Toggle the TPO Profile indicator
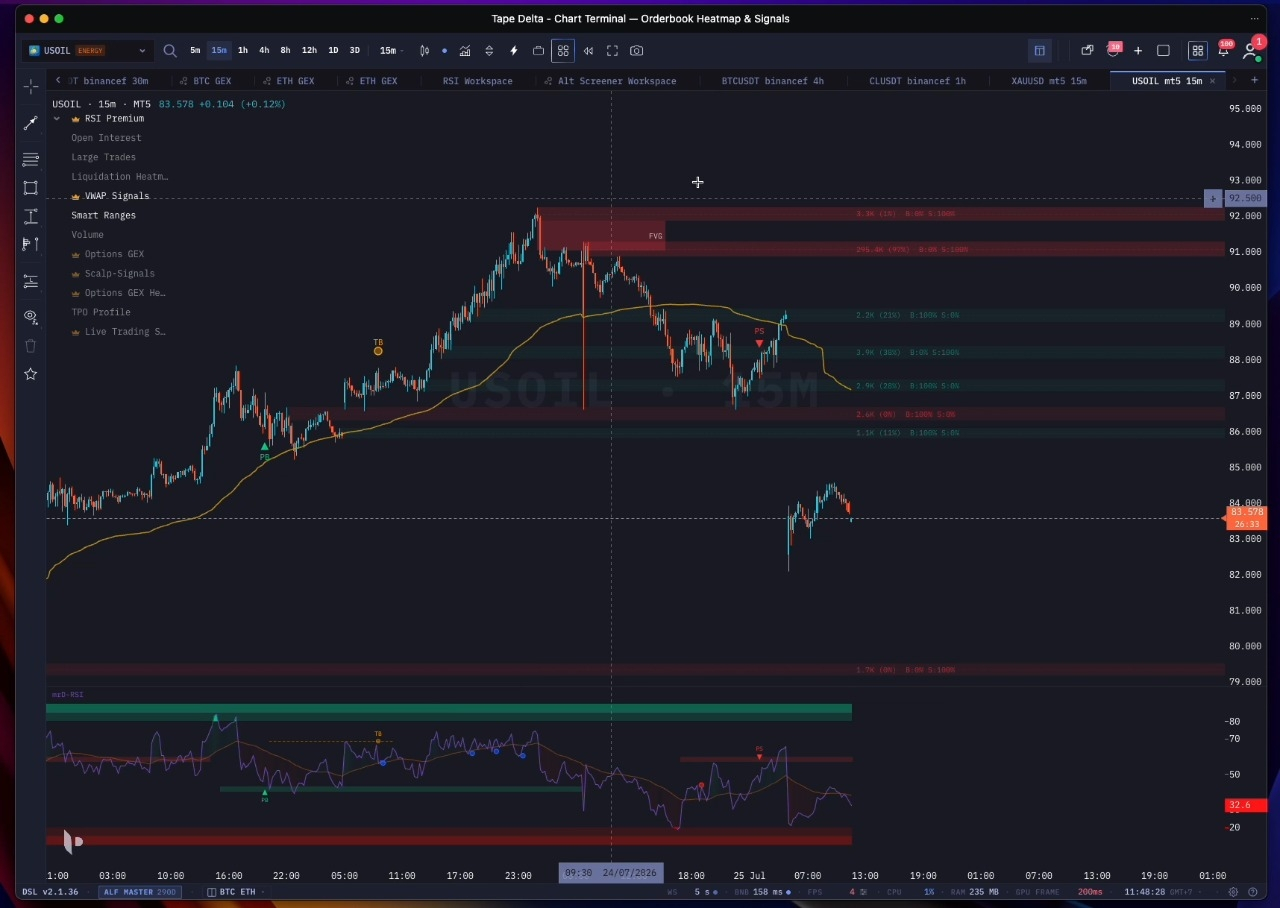This screenshot has height=908, width=1280. click(x=101, y=312)
